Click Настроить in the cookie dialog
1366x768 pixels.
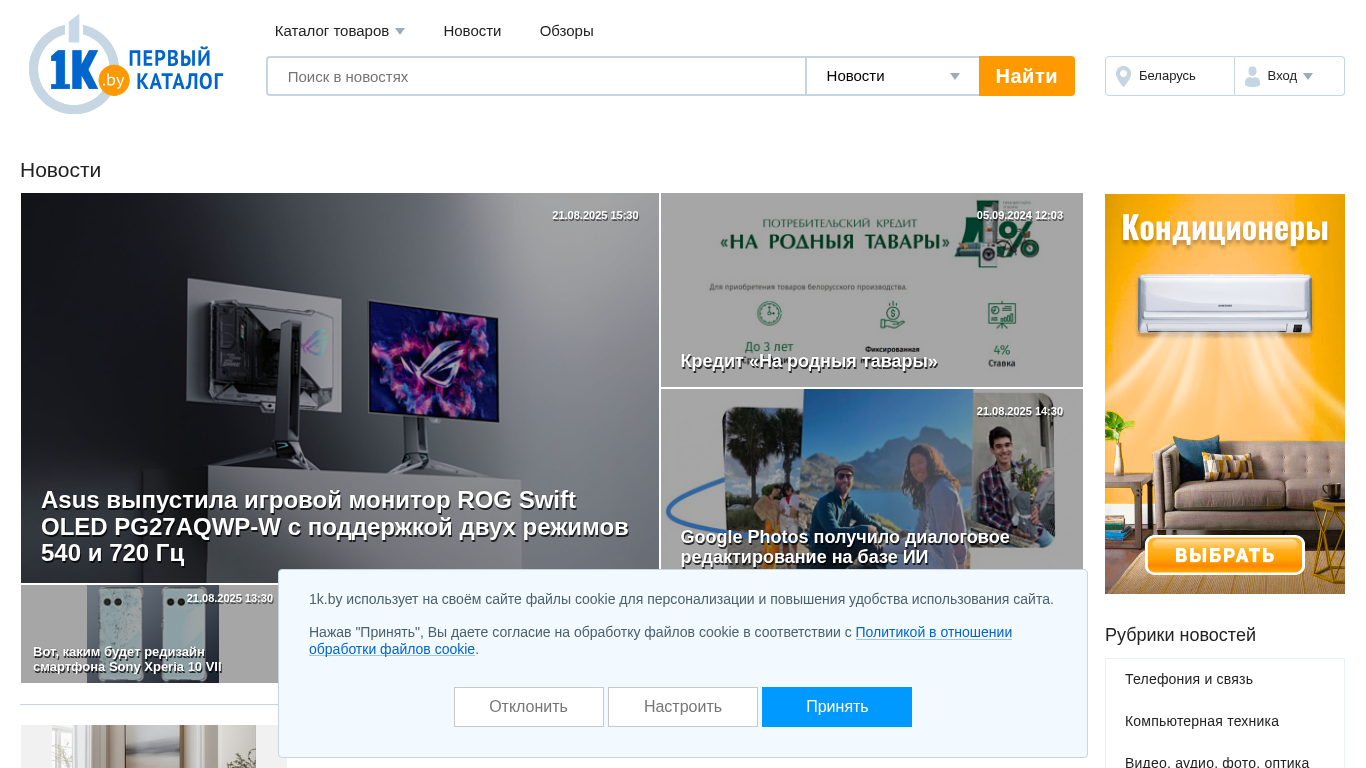pos(683,707)
